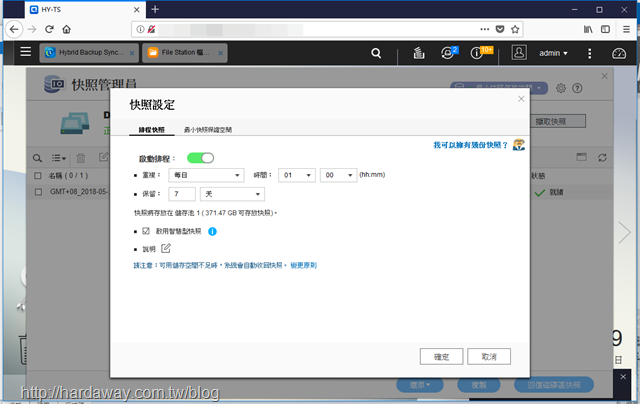Open the 天 retention unit dropdown

coord(232,194)
